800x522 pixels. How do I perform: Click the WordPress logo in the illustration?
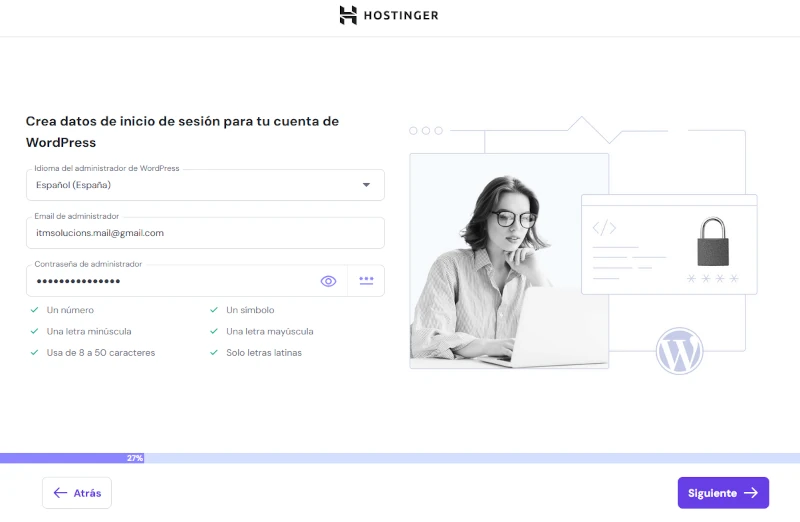[x=680, y=351]
